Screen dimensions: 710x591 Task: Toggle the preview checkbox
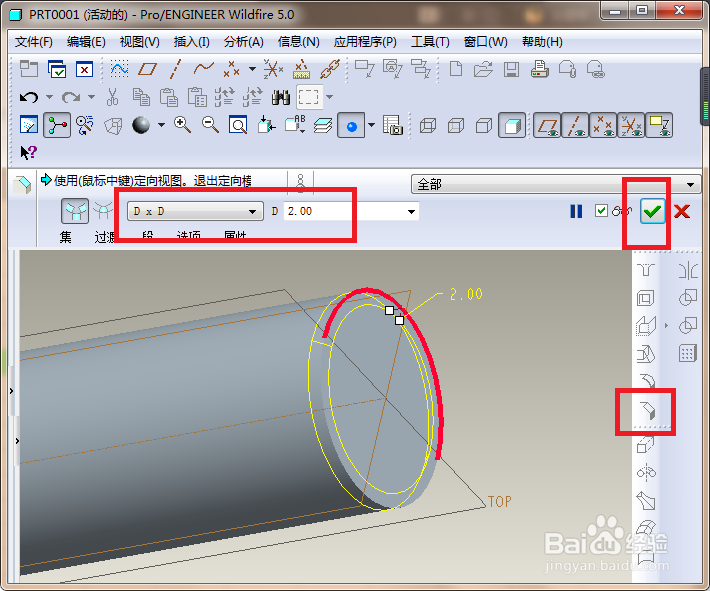pos(601,211)
